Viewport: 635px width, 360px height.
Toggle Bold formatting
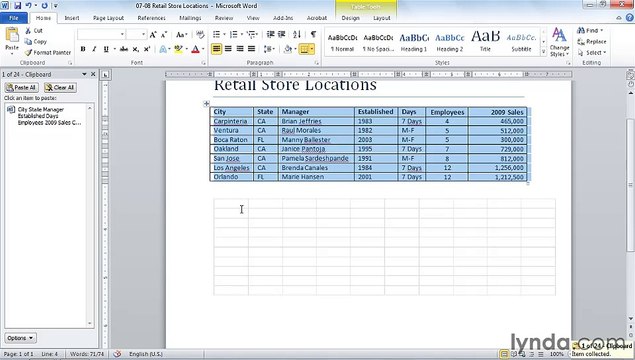tap(83, 49)
